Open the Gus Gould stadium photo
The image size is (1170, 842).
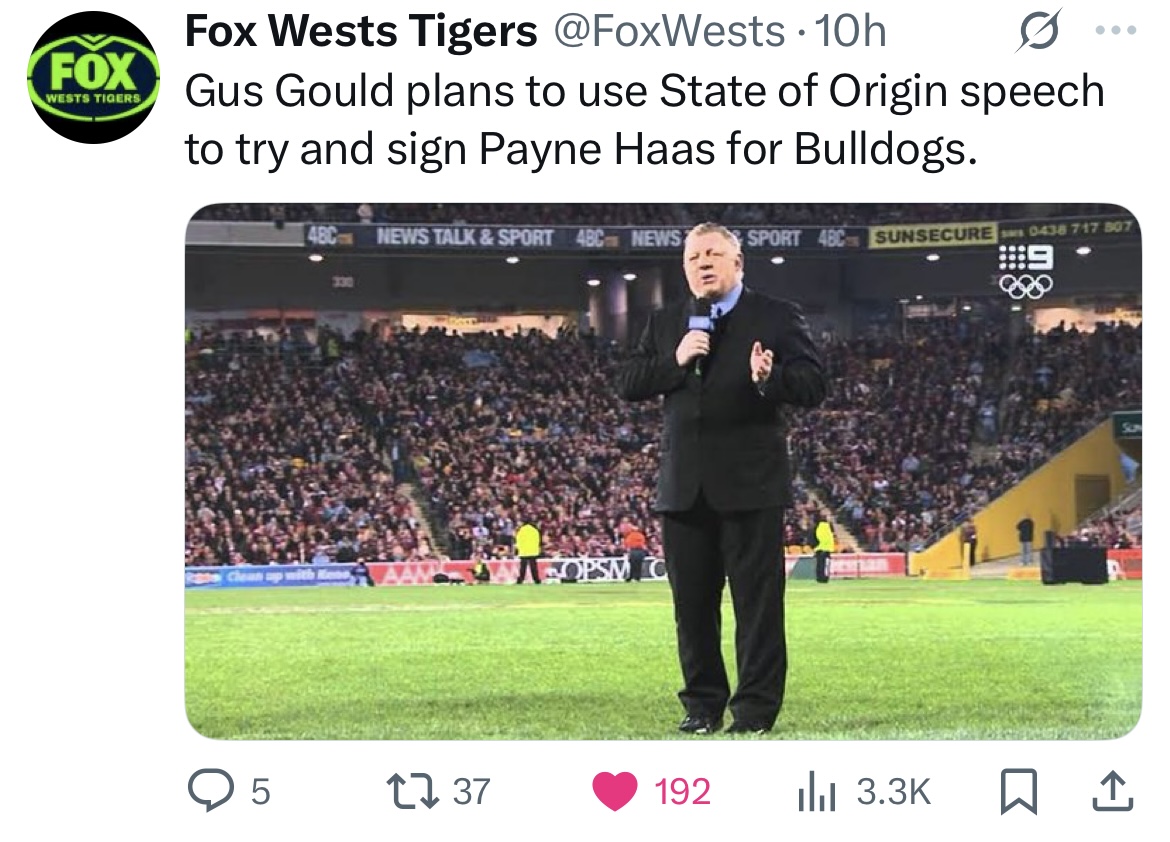click(x=663, y=471)
